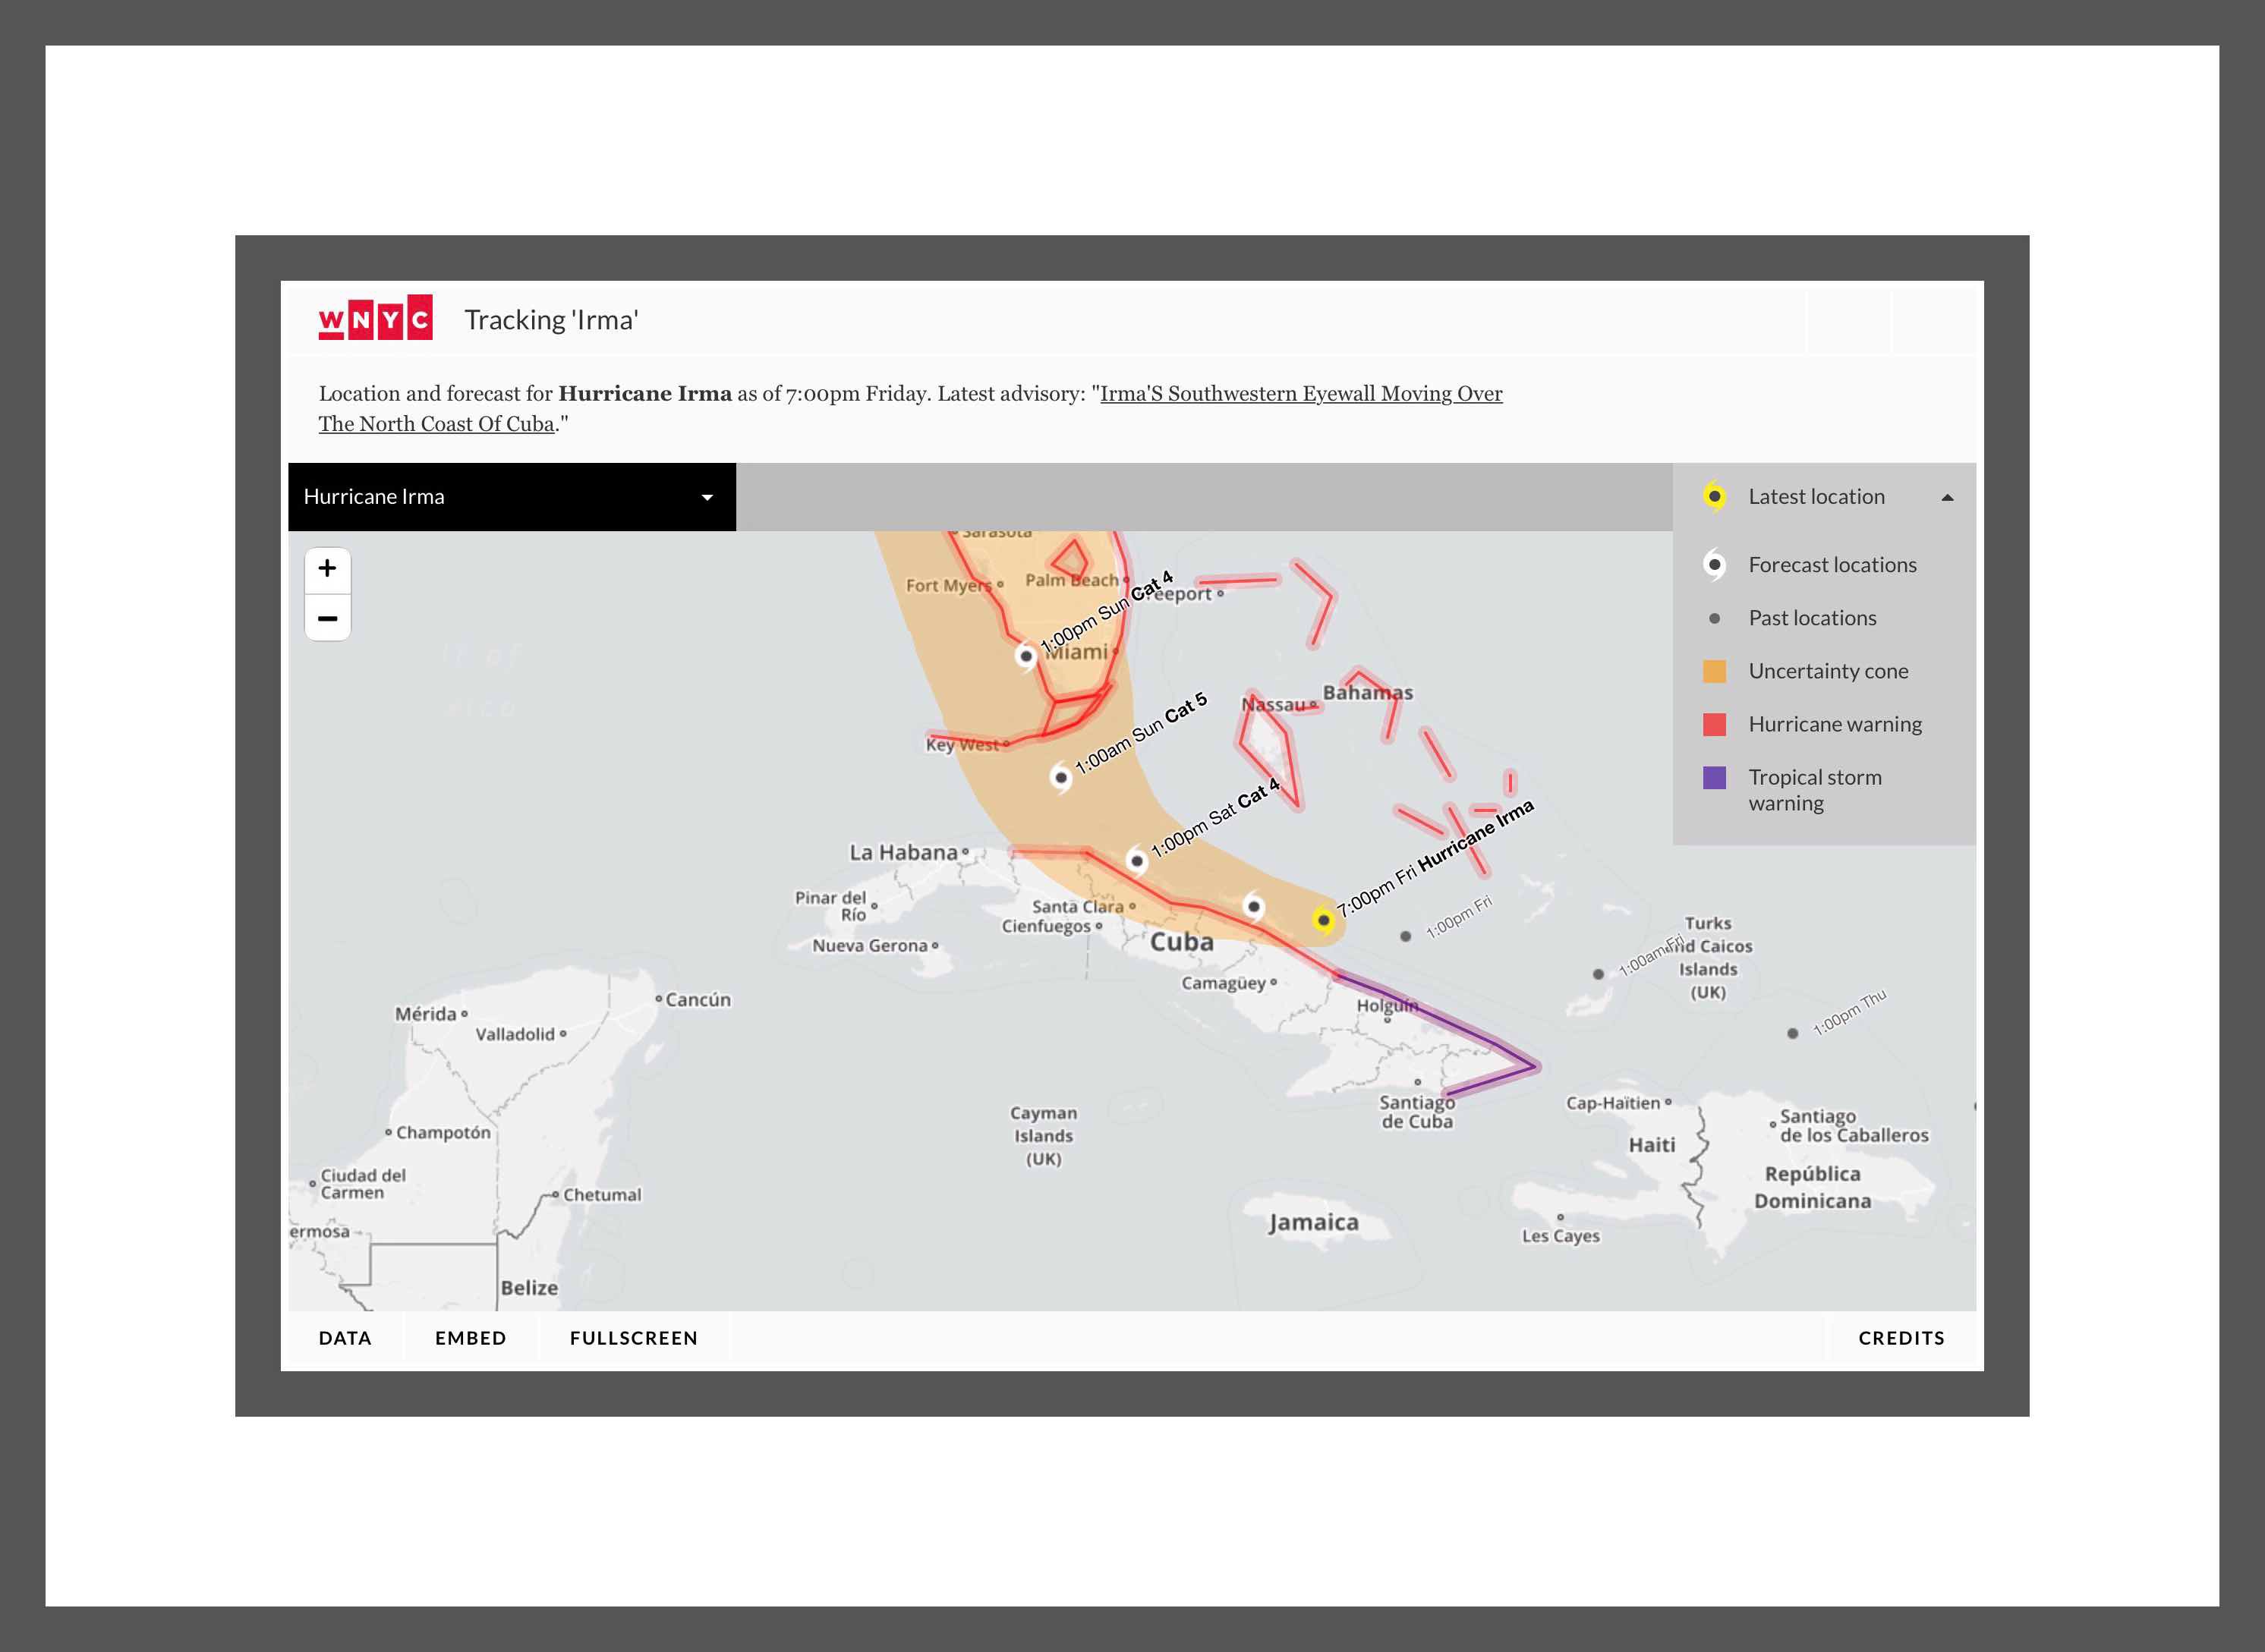The image size is (2265, 1652).
Task: Zoom in with the plus button
Action: tap(327, 569)
